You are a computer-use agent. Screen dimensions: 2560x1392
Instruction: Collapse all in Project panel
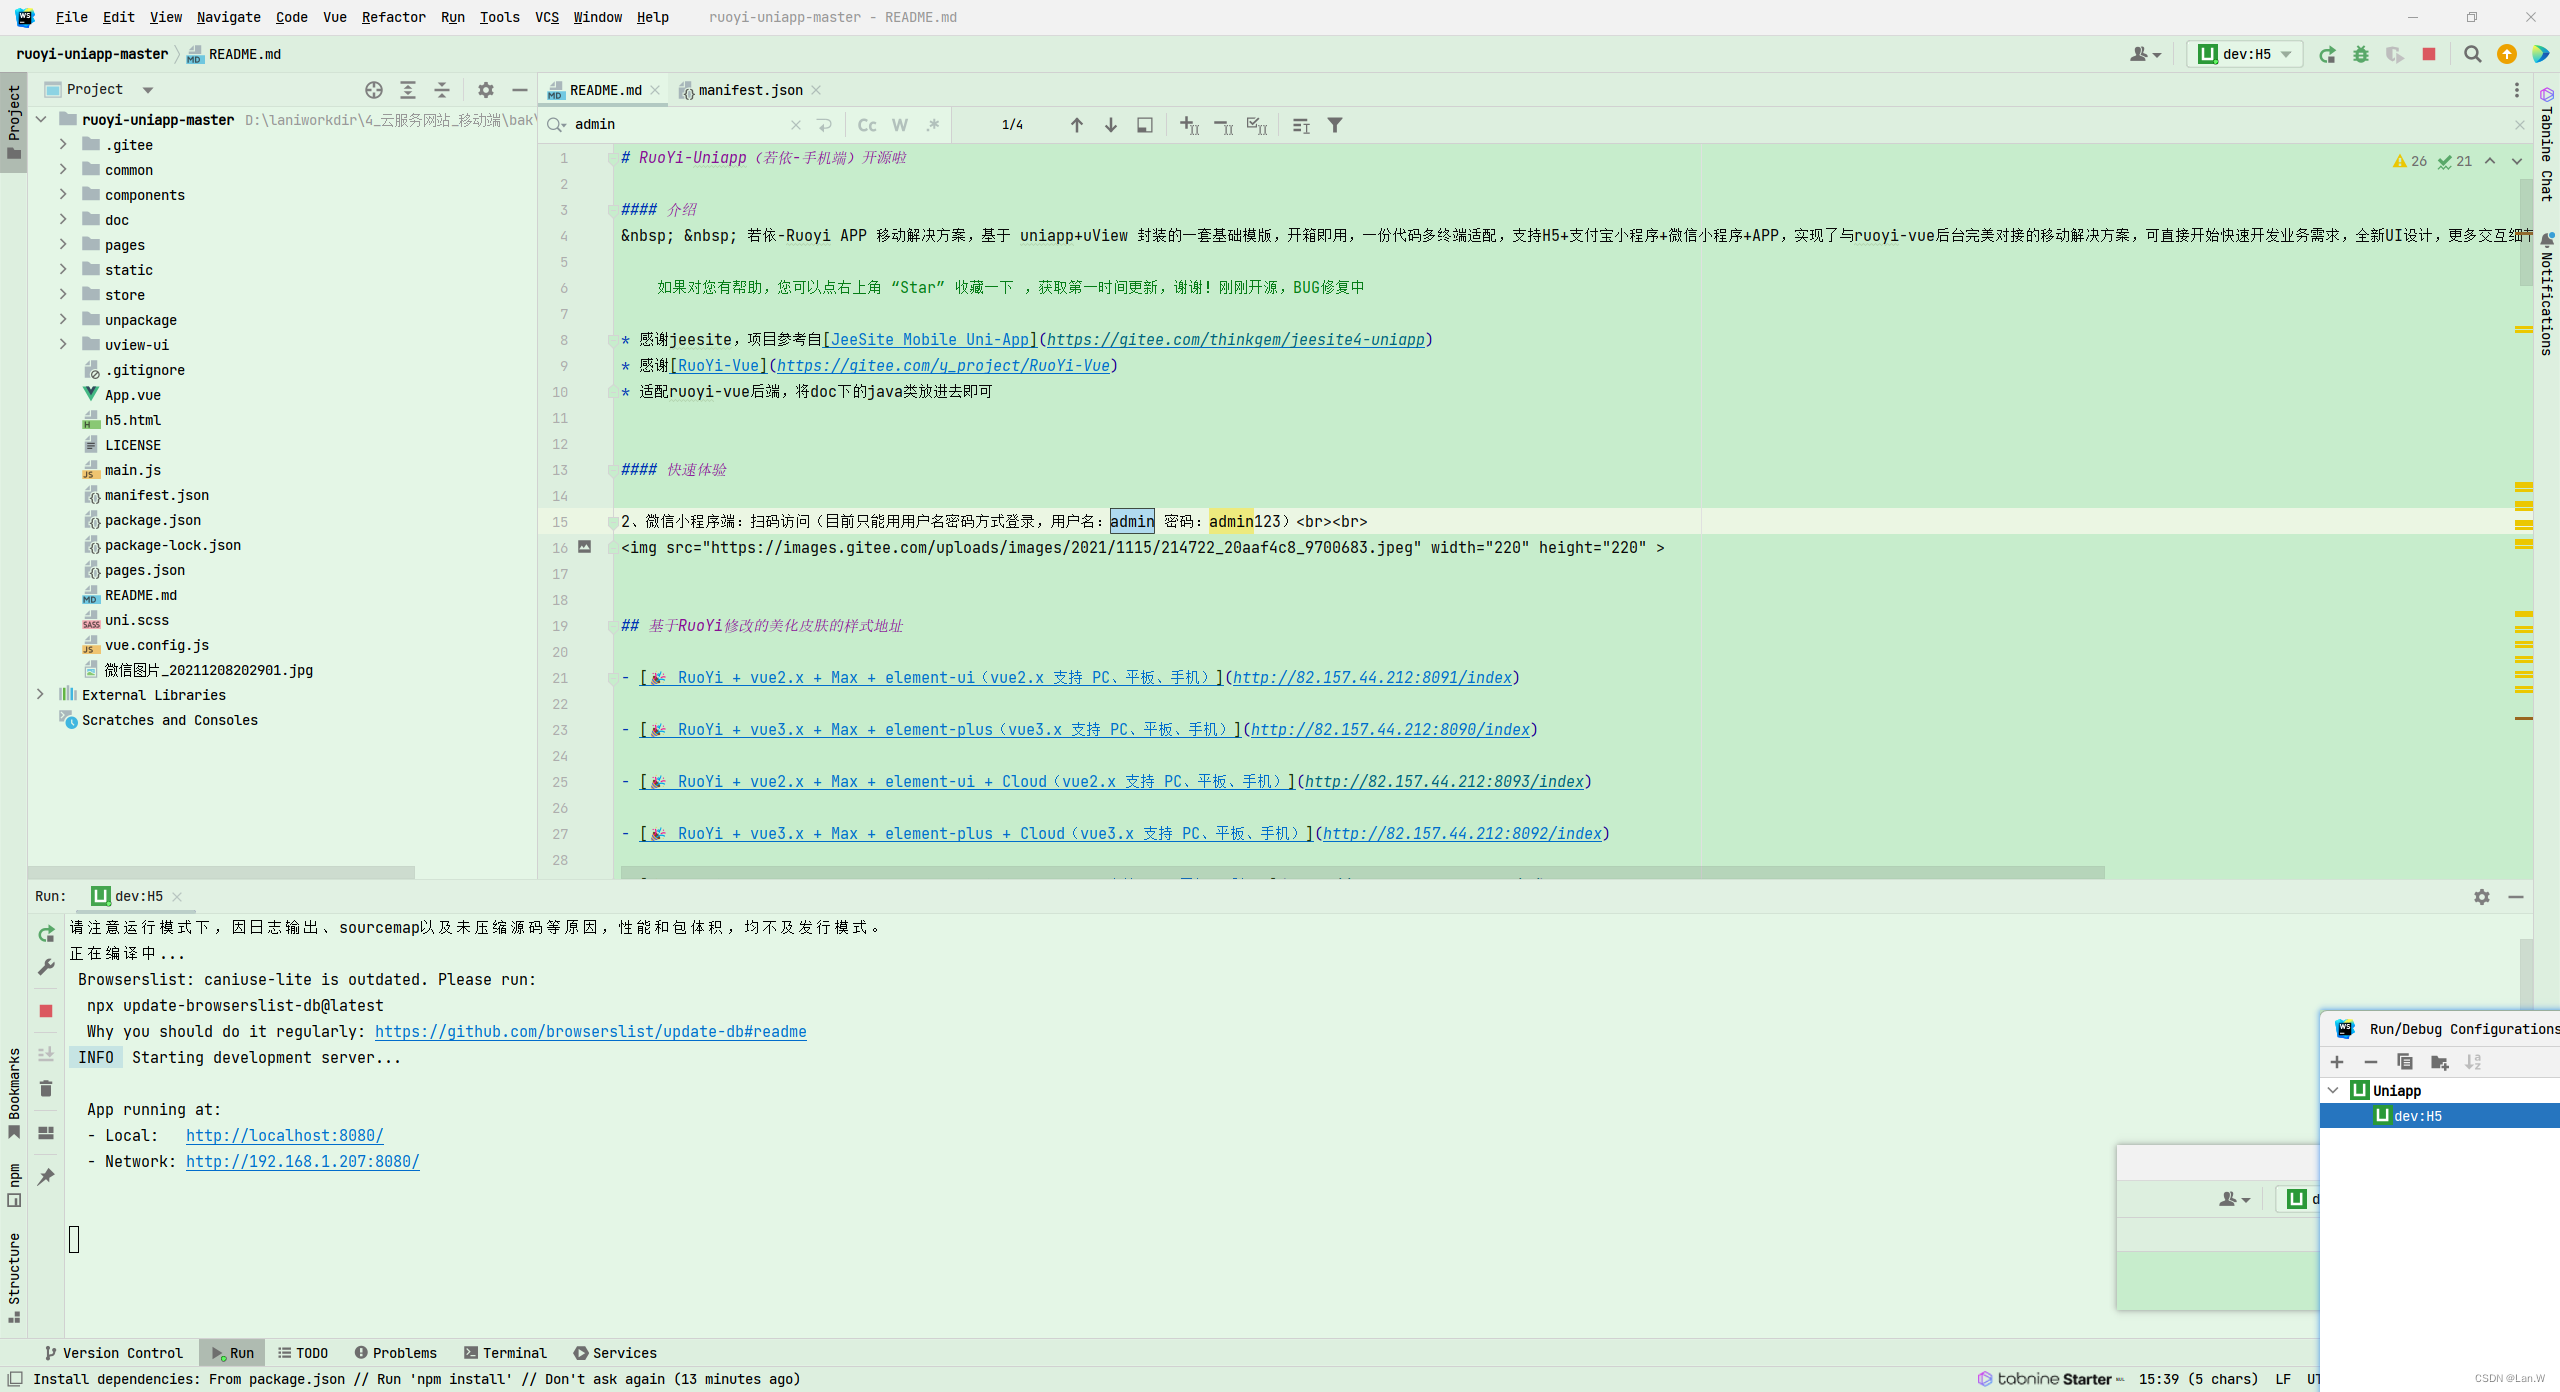click(442, 90)
